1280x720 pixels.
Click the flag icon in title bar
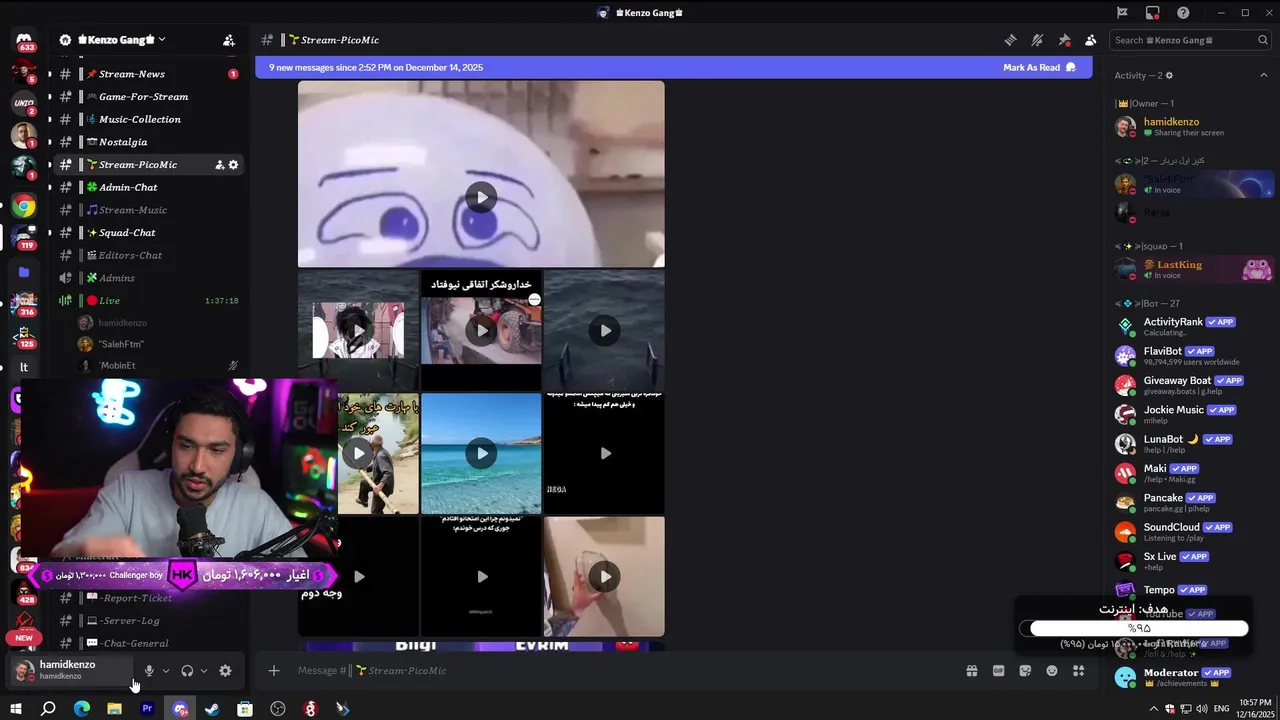tap(1122, 13)
